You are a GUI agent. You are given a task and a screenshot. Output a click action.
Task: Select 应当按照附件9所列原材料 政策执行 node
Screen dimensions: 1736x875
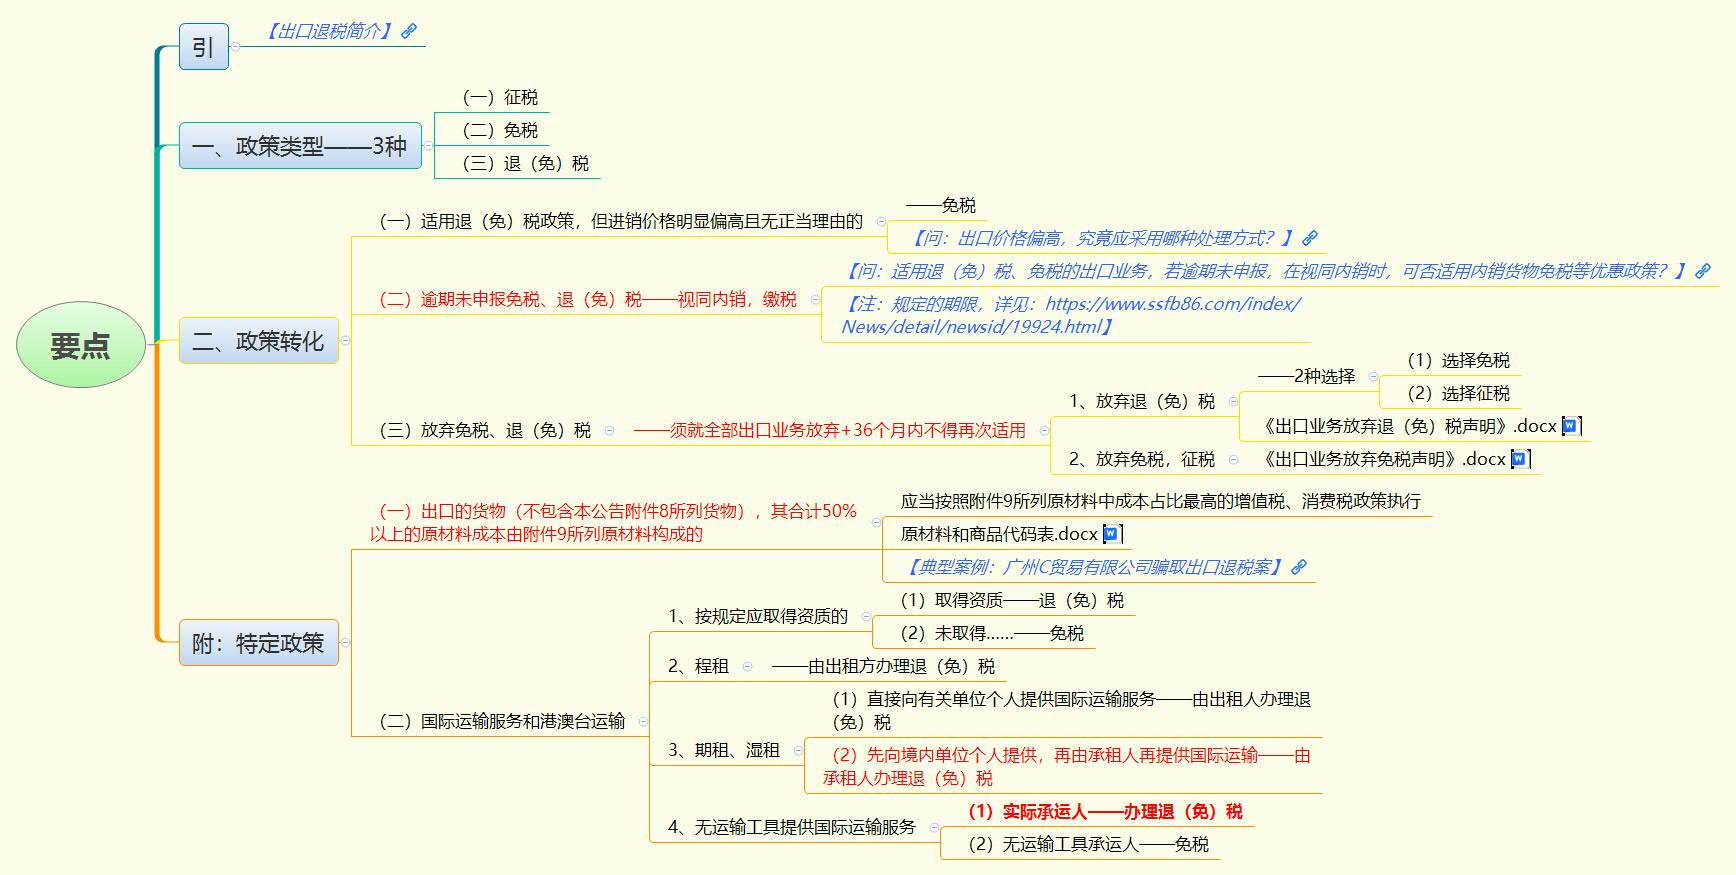[1161, 501]
